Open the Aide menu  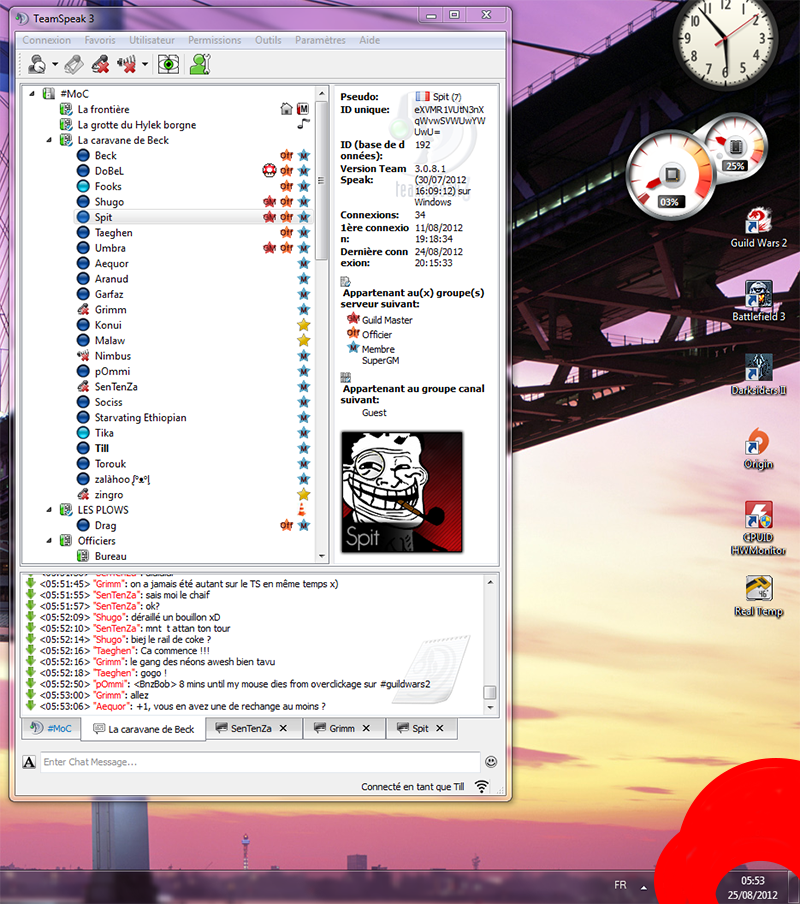[369, 40]
